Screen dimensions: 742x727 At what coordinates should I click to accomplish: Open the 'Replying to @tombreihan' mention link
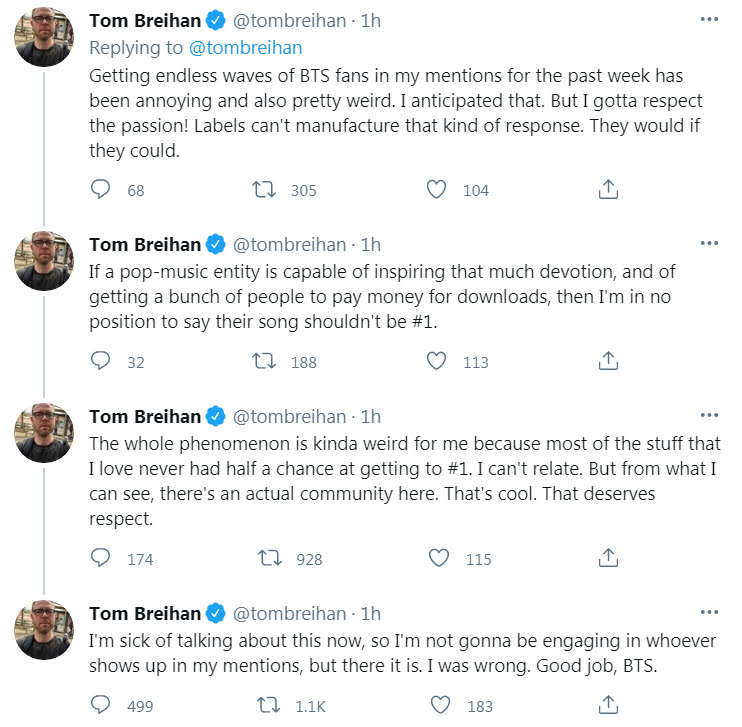click(259, 47)
